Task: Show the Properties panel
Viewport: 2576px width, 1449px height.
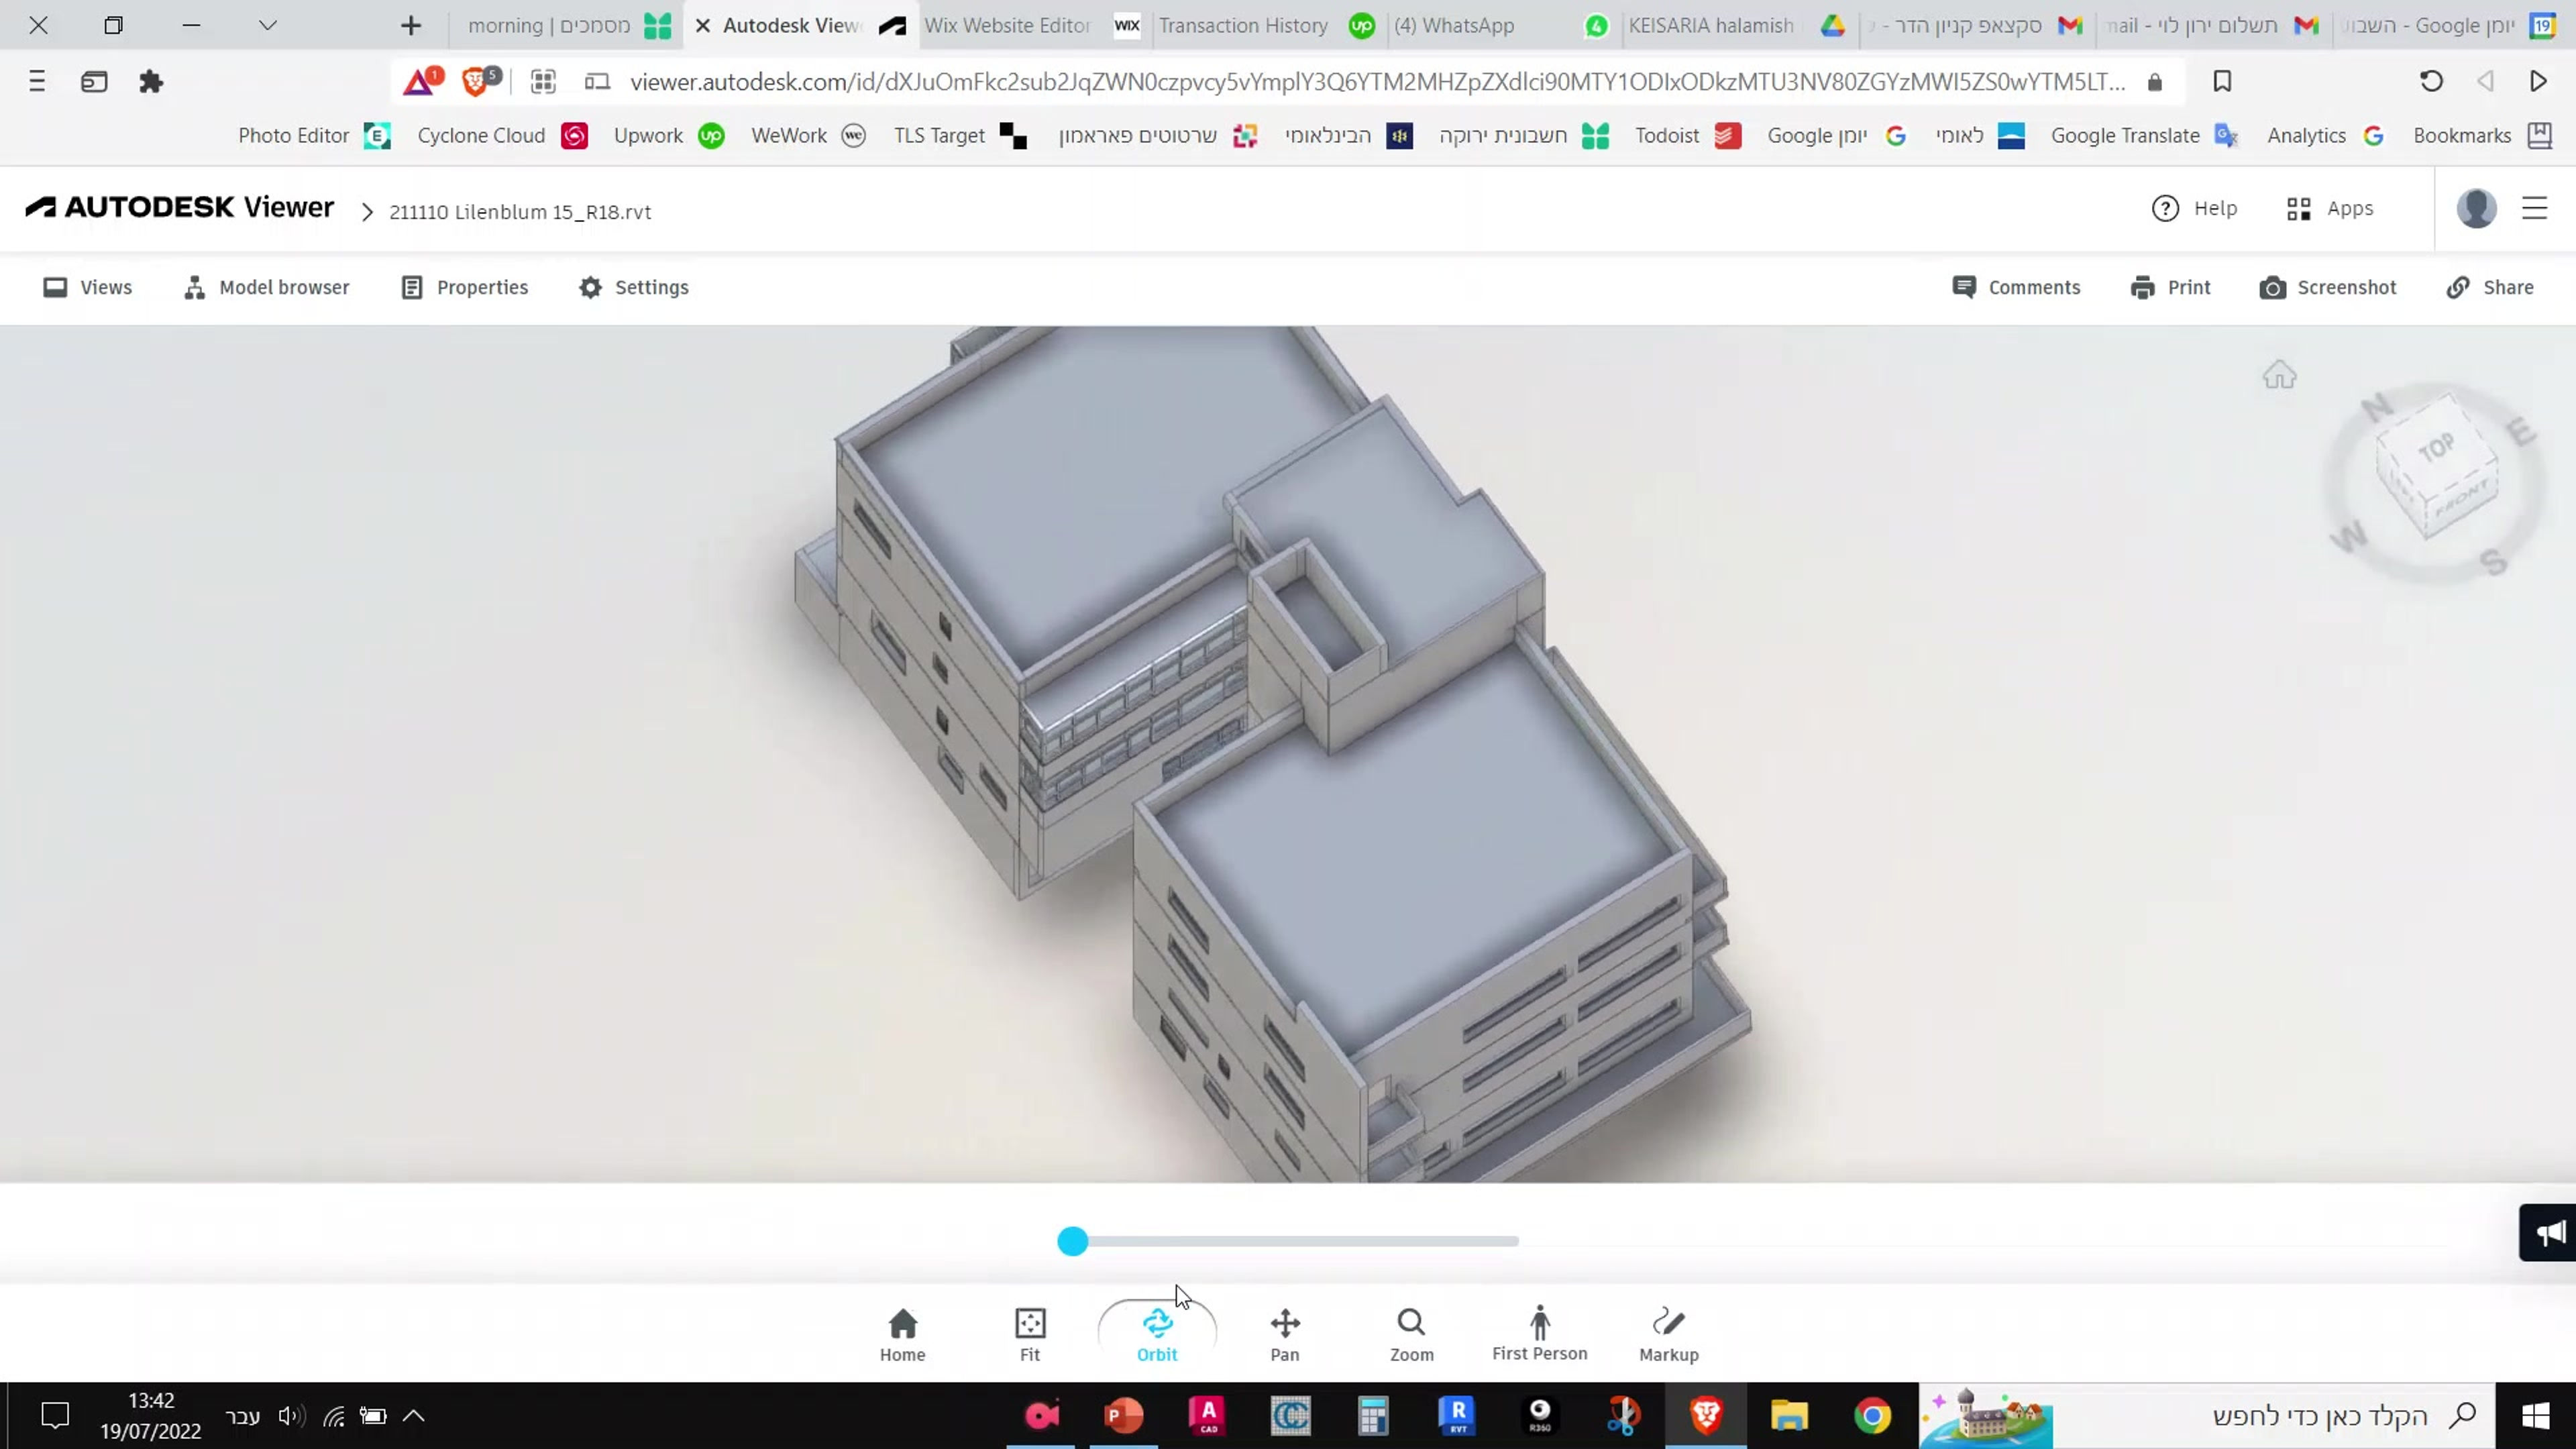Action: 464,287
